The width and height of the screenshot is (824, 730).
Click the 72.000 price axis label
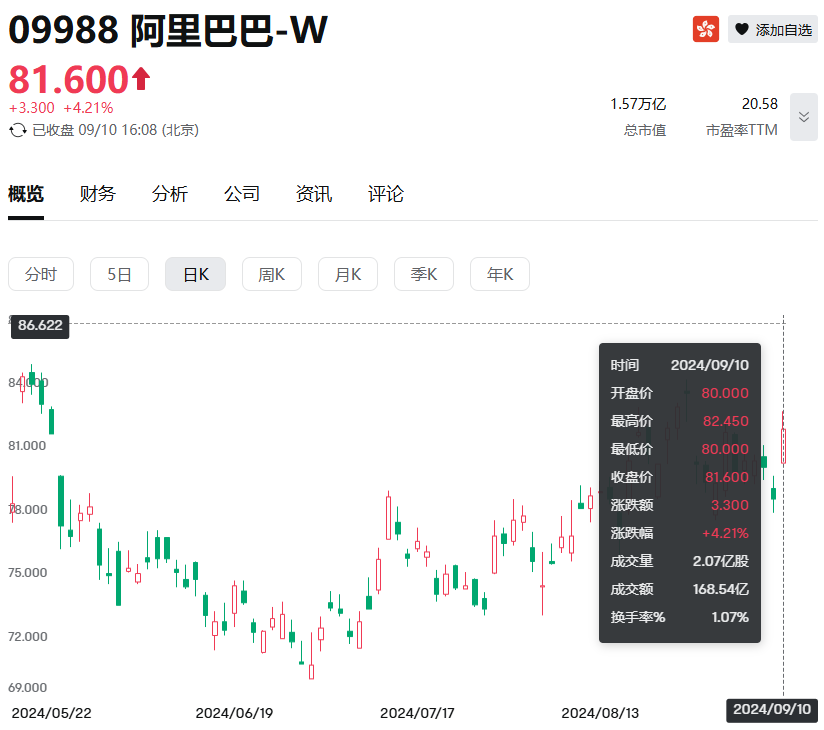pos(27,636)
